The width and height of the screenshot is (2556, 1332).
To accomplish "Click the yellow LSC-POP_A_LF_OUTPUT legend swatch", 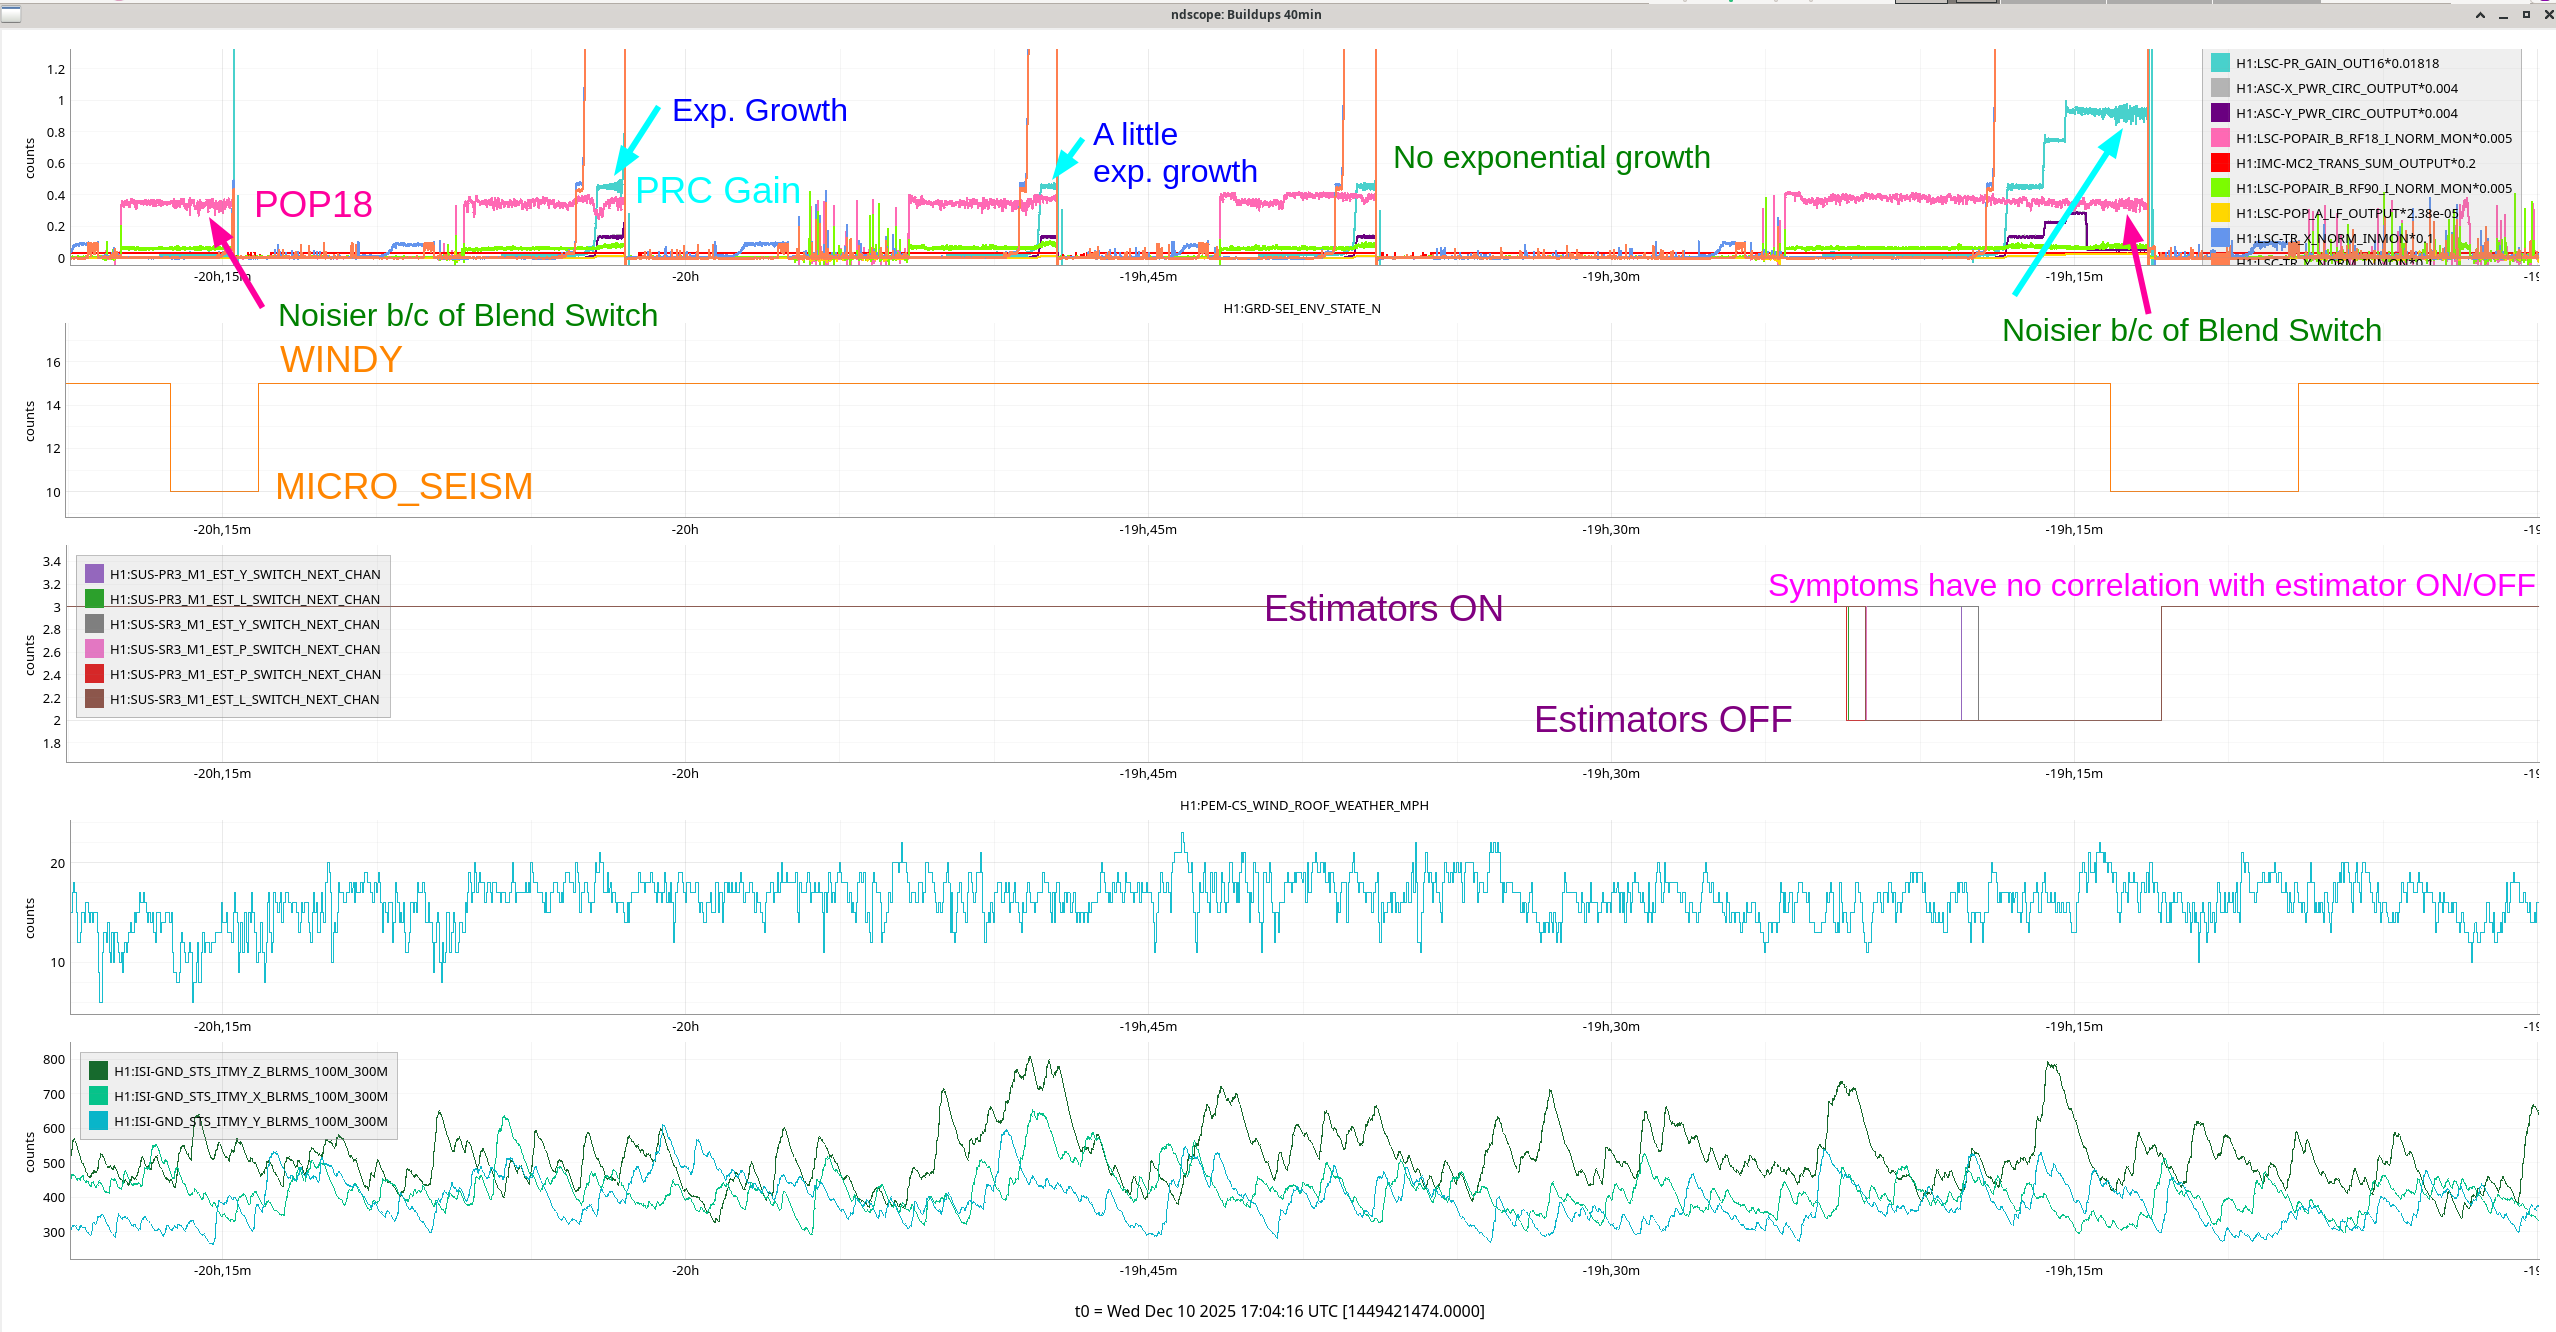I will coord(2220,213).
